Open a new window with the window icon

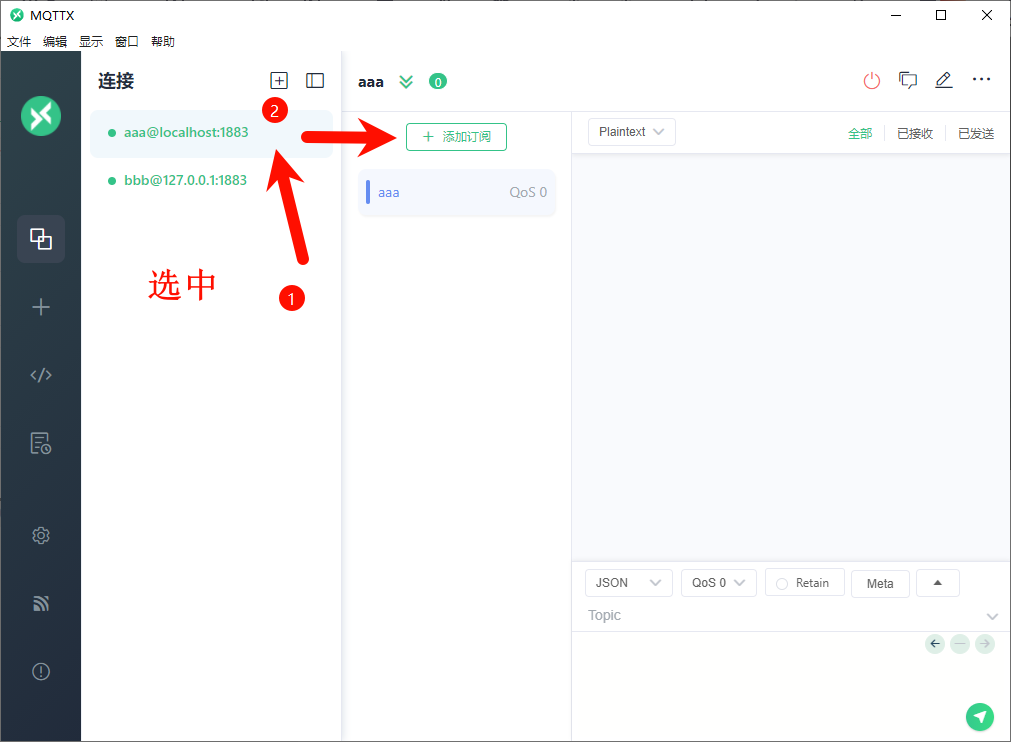click(908, 81)
